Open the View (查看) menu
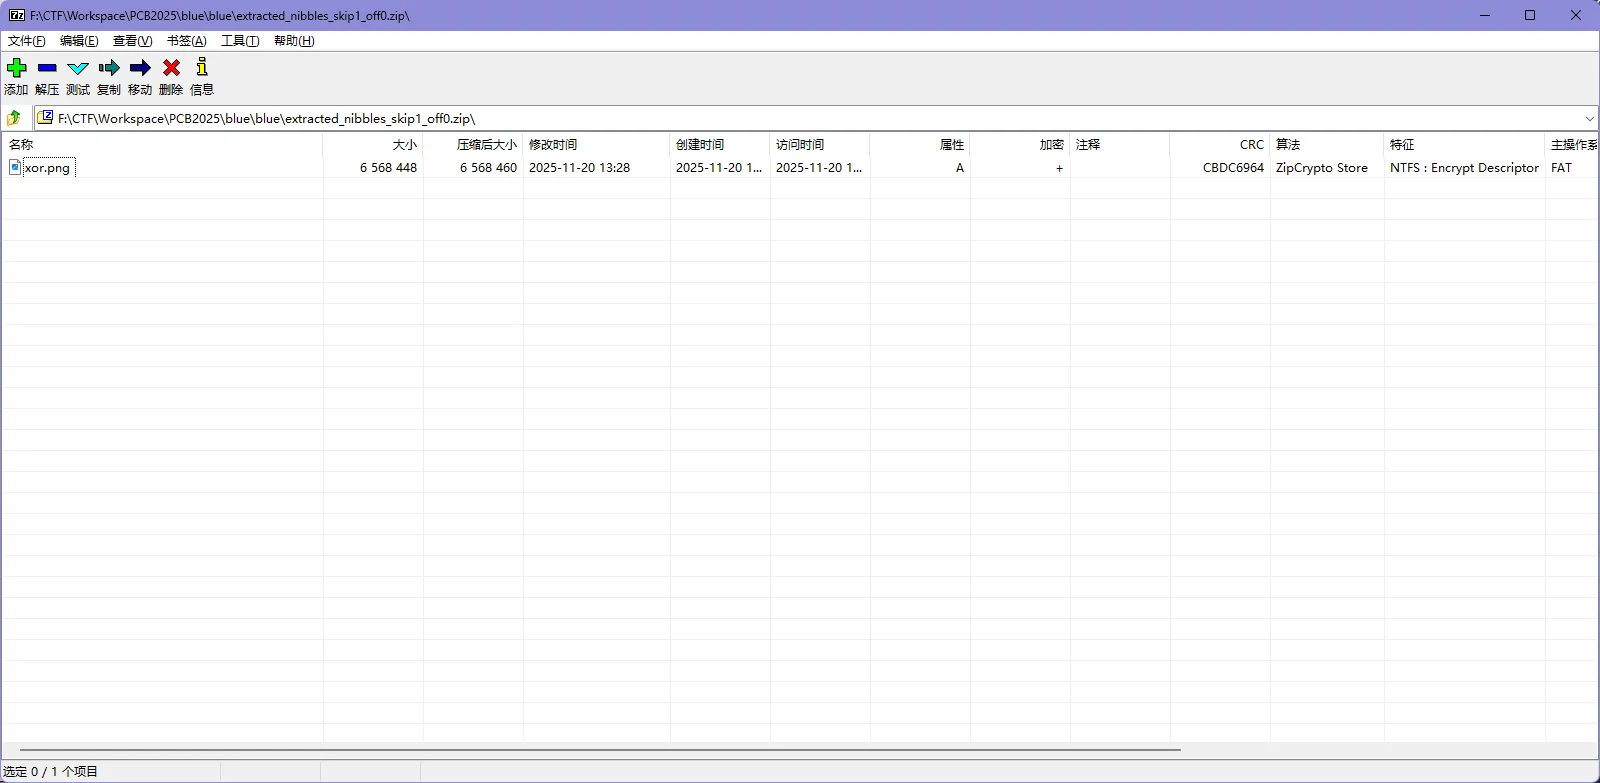Screen dimensions: 1600x783 [132, 41]
